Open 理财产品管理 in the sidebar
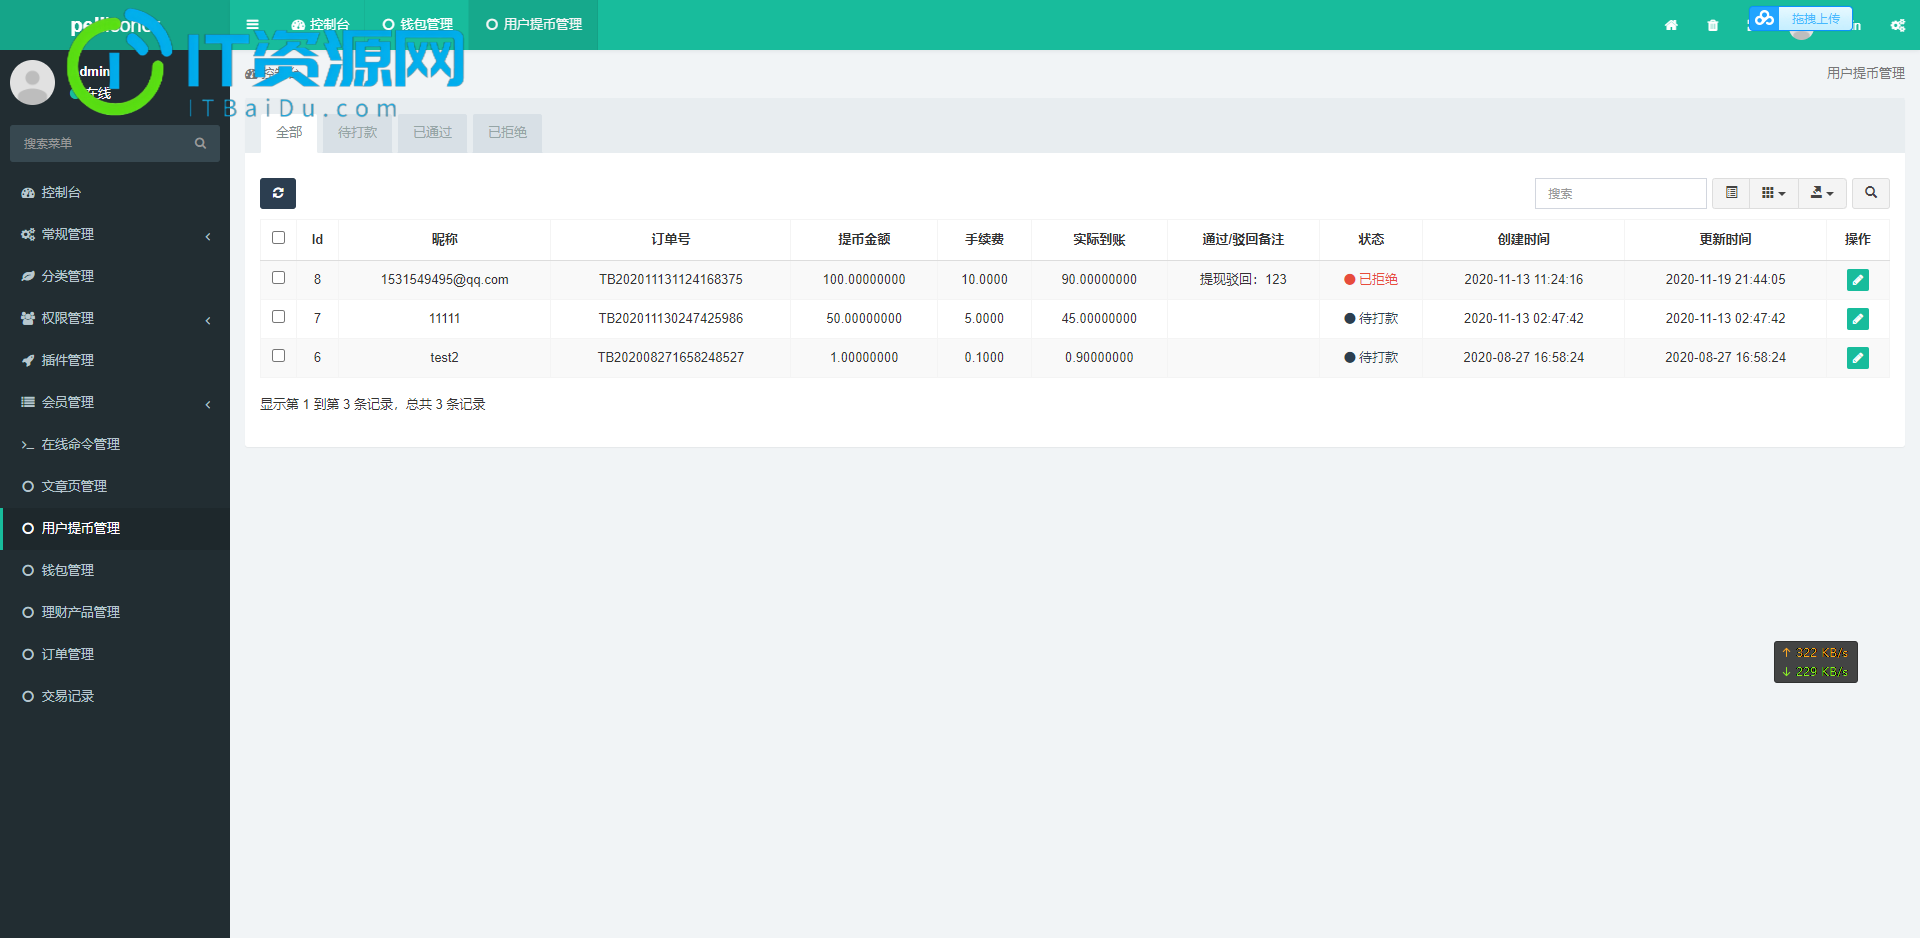The height and width of the screenshot is (938, 1920). coord(115,612)
